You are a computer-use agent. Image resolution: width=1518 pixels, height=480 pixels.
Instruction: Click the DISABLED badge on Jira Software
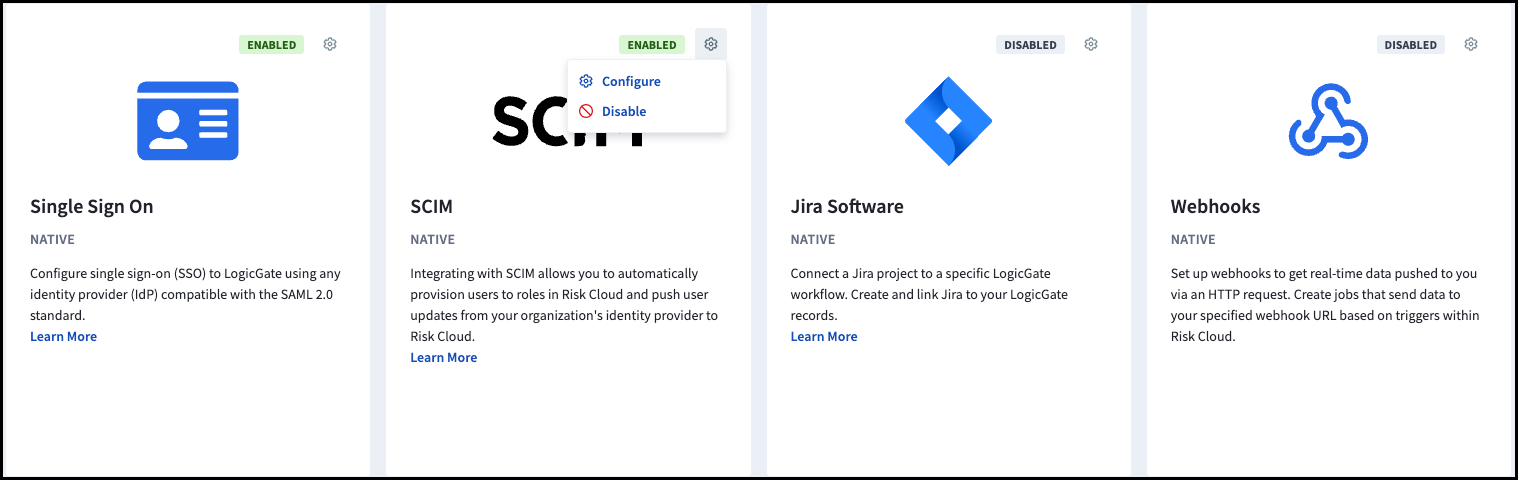pyautogui.click(x=1030, y=45)
